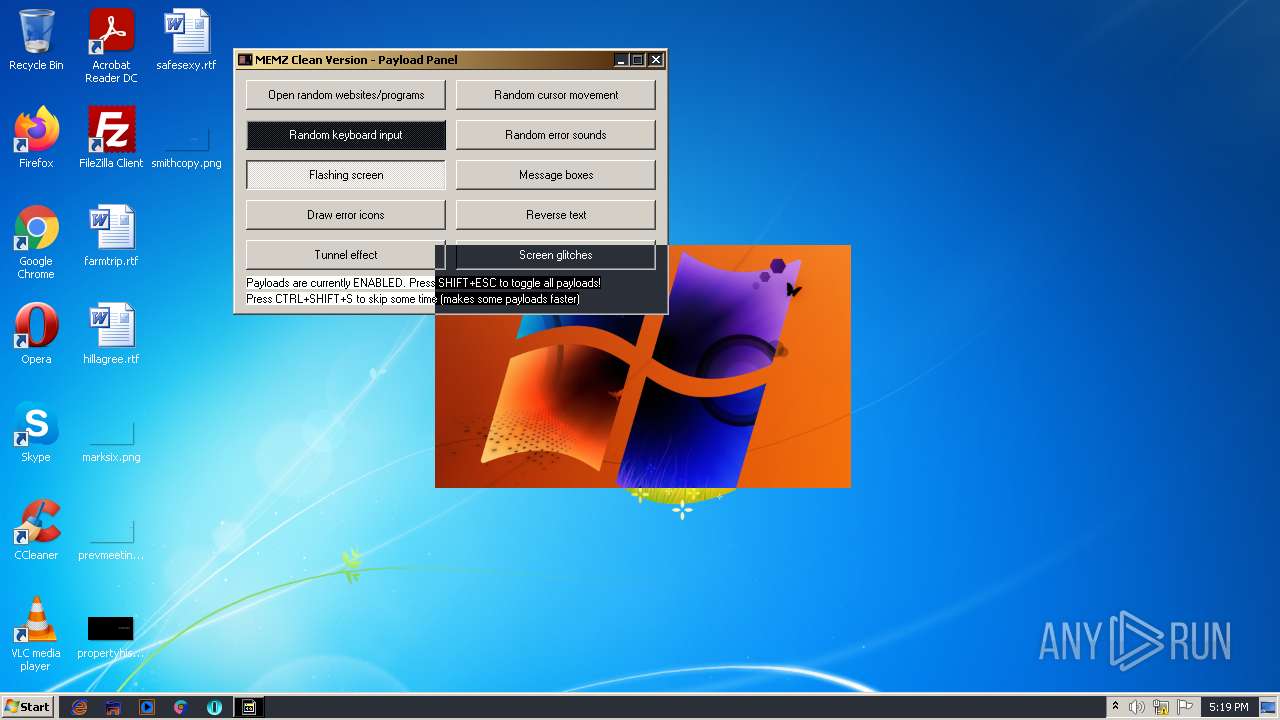The height and width of the screenshot is (720, 1280).
Task: Minimize the MEMZ Payload Panel window
Action: (620, 60)
